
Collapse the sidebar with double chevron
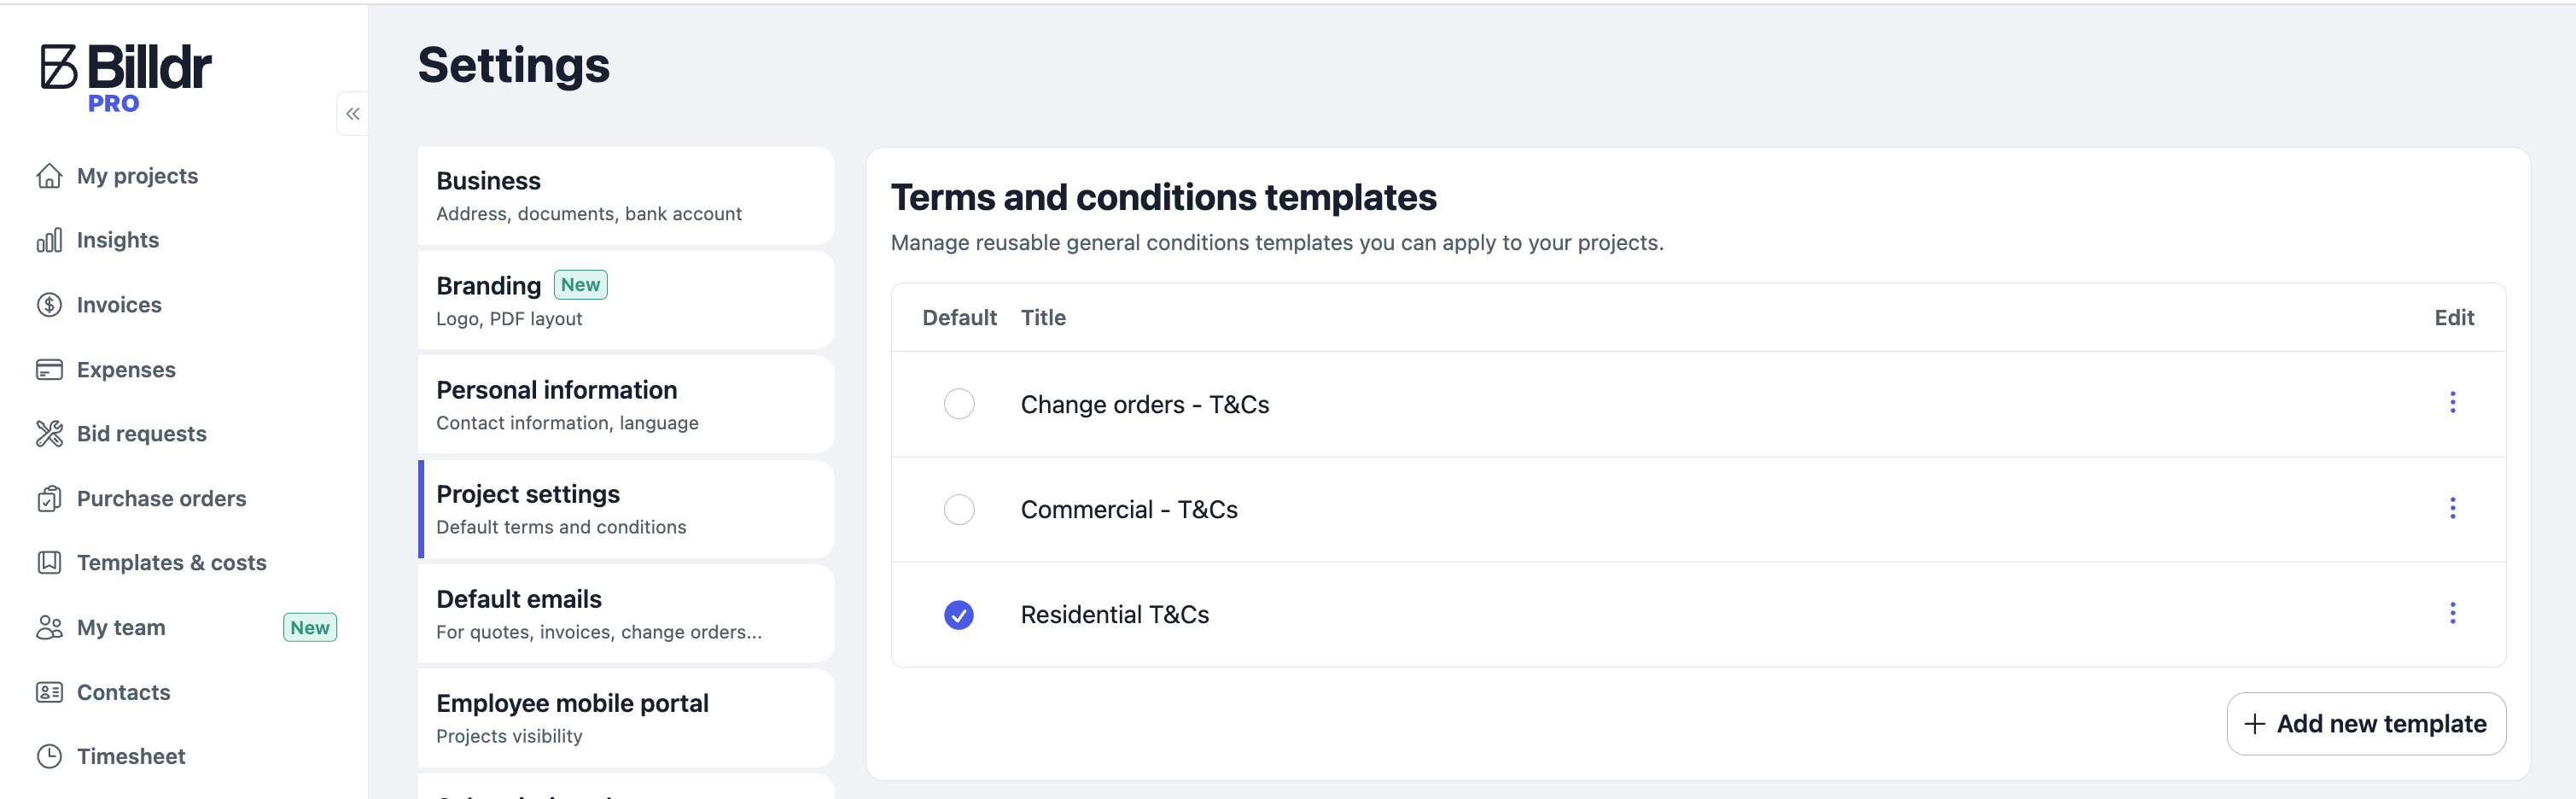(x=353, y=114)
